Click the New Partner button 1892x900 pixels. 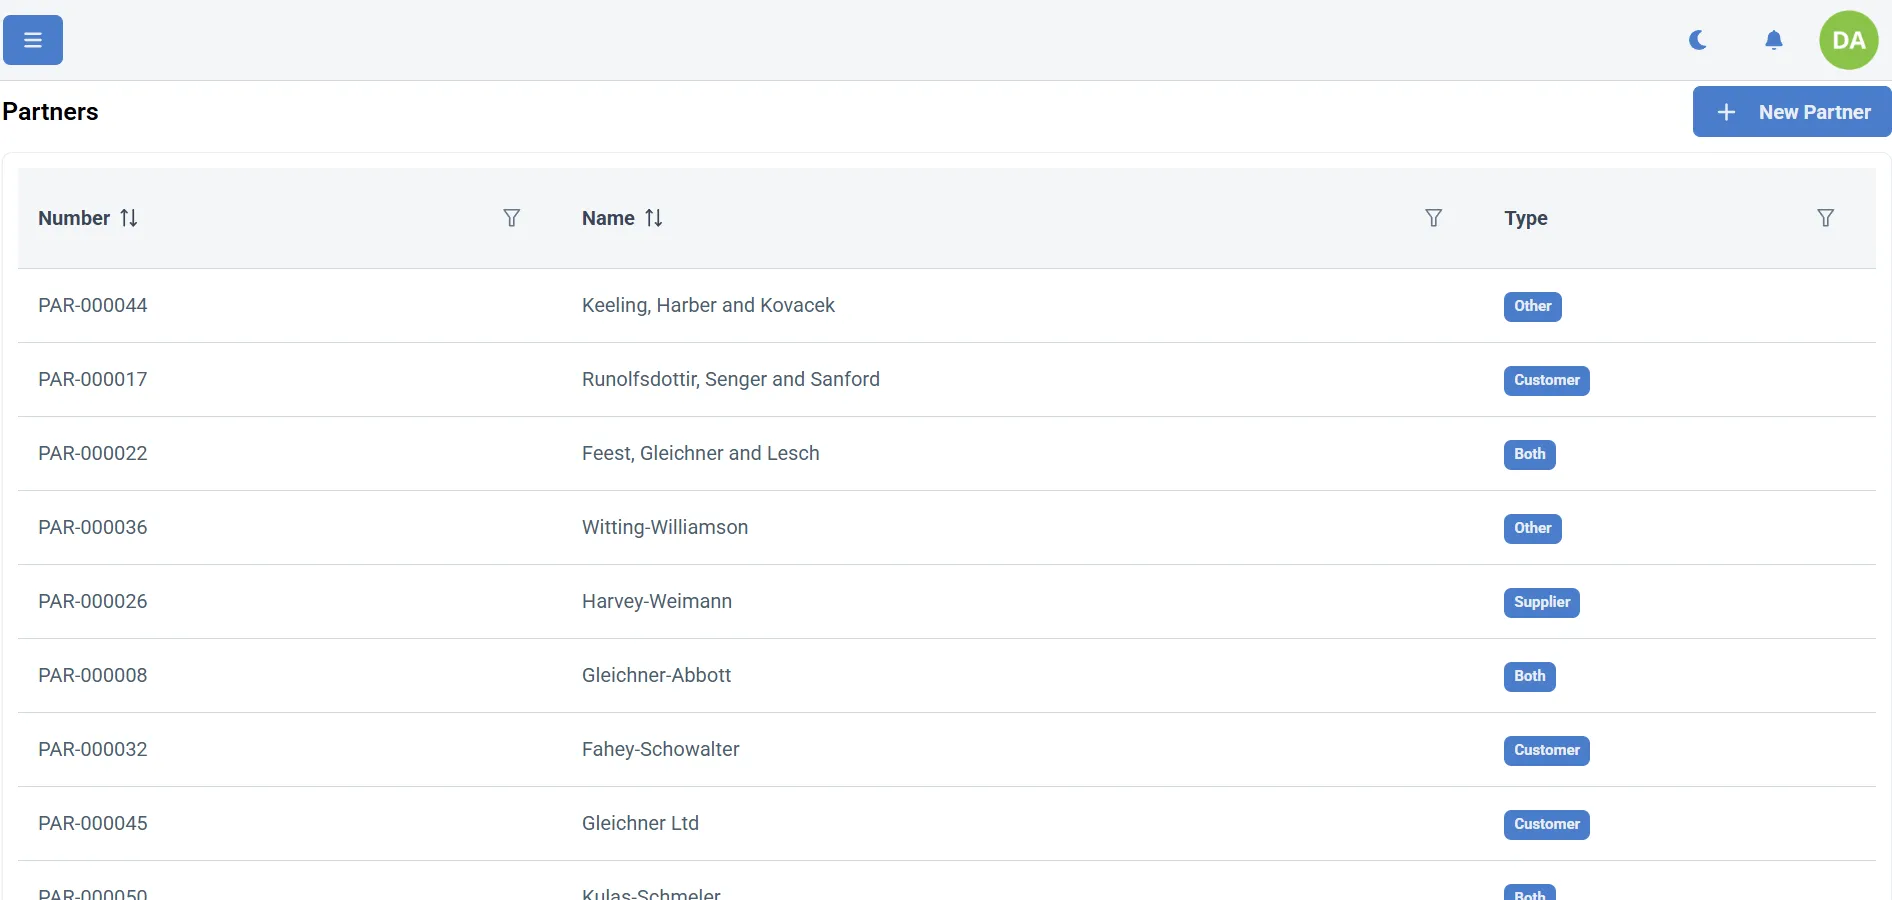click(1791, 112)
